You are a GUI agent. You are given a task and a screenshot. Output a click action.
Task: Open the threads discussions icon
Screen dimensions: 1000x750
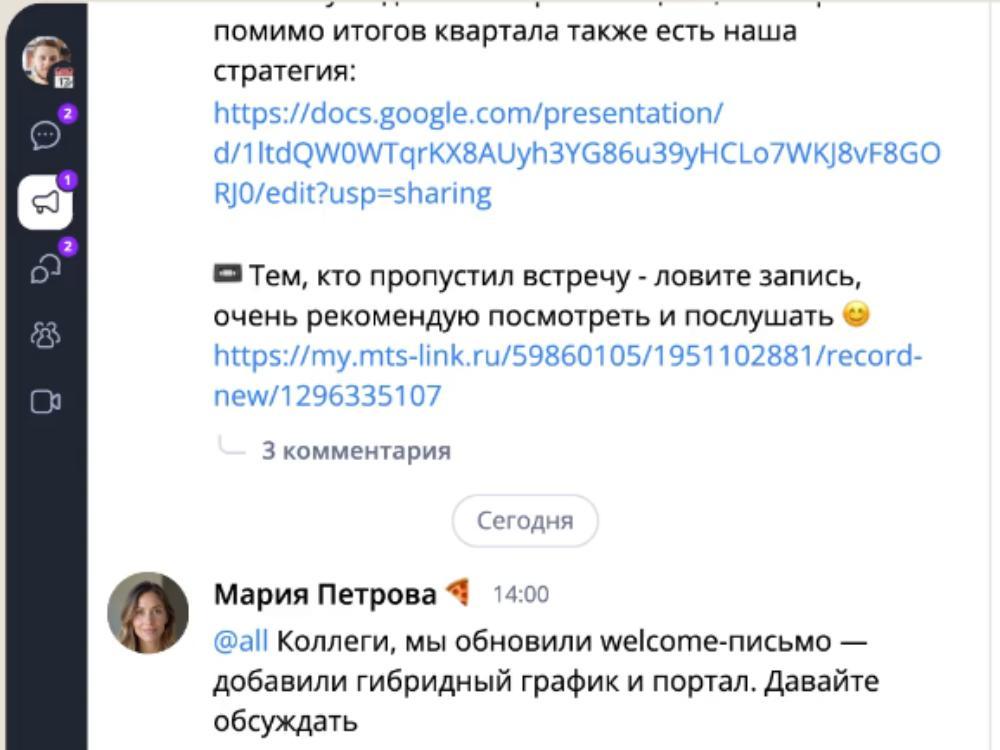pos(45,270)
